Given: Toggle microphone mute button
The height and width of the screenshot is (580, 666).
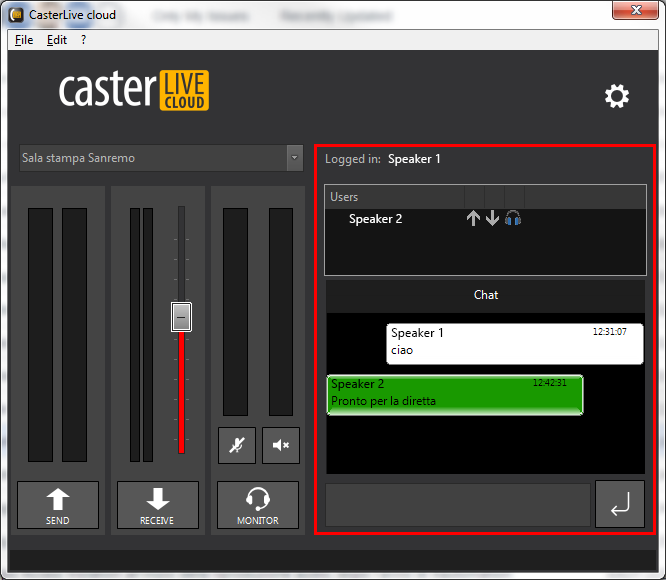Looking at the screenshot, I should pos(237,445).
